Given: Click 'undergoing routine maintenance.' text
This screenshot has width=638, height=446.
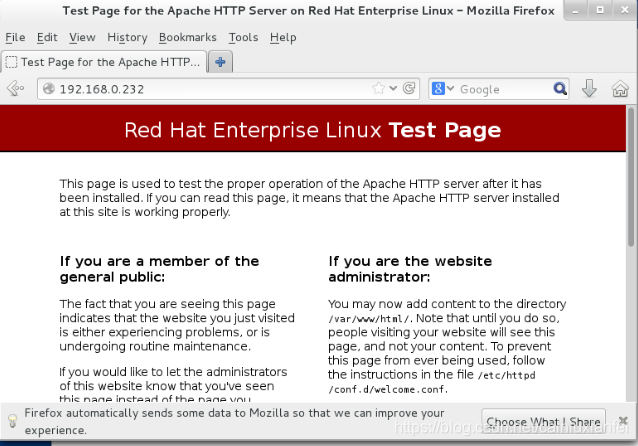Looking at the screenshot, I should pos(155,346).
